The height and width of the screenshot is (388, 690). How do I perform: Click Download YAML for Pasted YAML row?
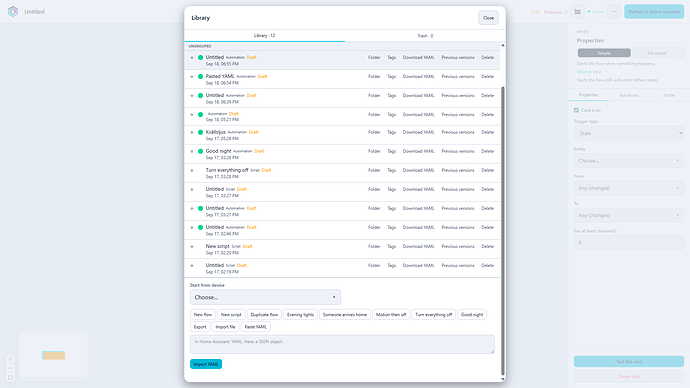point(418,77)
